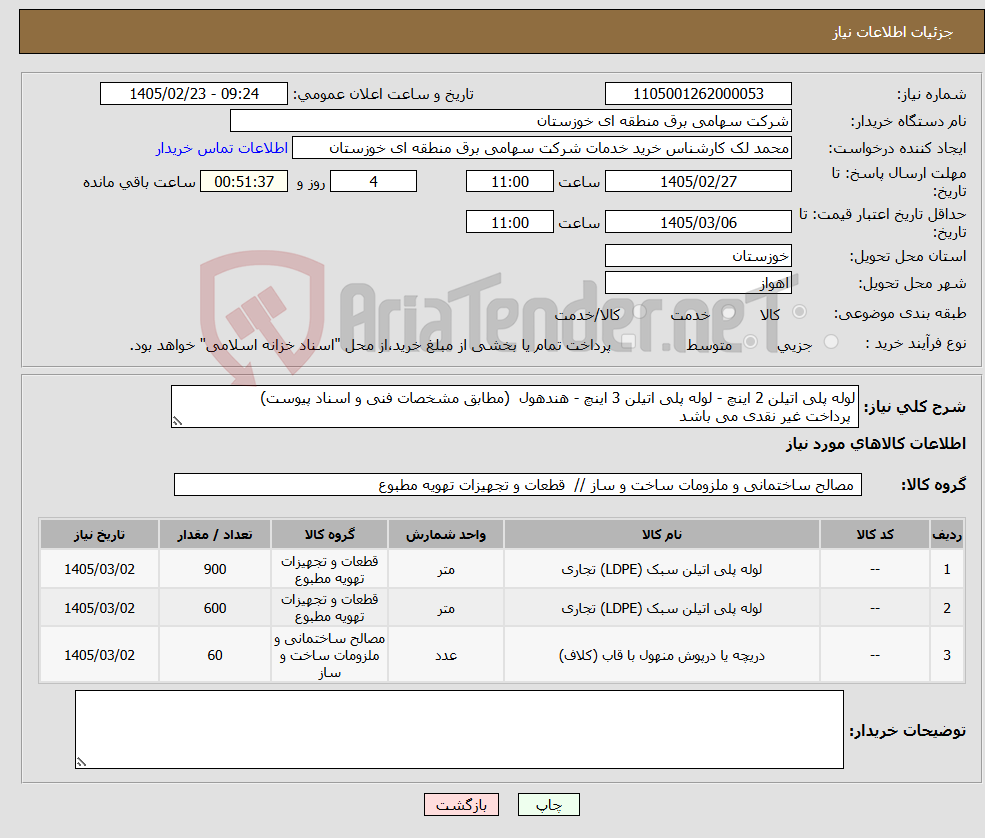This screenshot has width=985, height=838.
Task: Click the واحد شمارش column header
Action: pyautogui.click(x=445, y=535)
